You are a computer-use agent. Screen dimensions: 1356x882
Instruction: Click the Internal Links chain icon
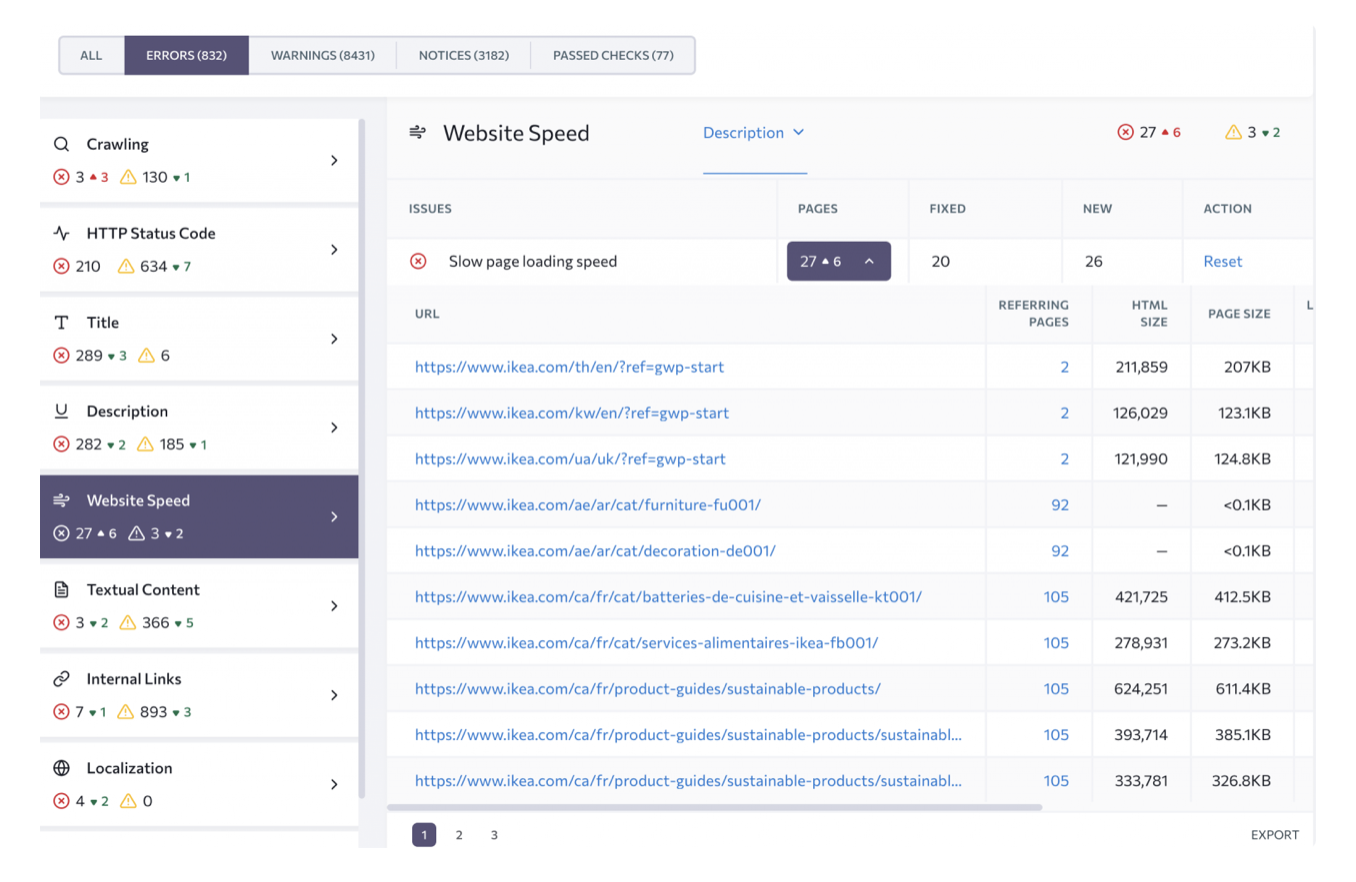click(62, 679)
